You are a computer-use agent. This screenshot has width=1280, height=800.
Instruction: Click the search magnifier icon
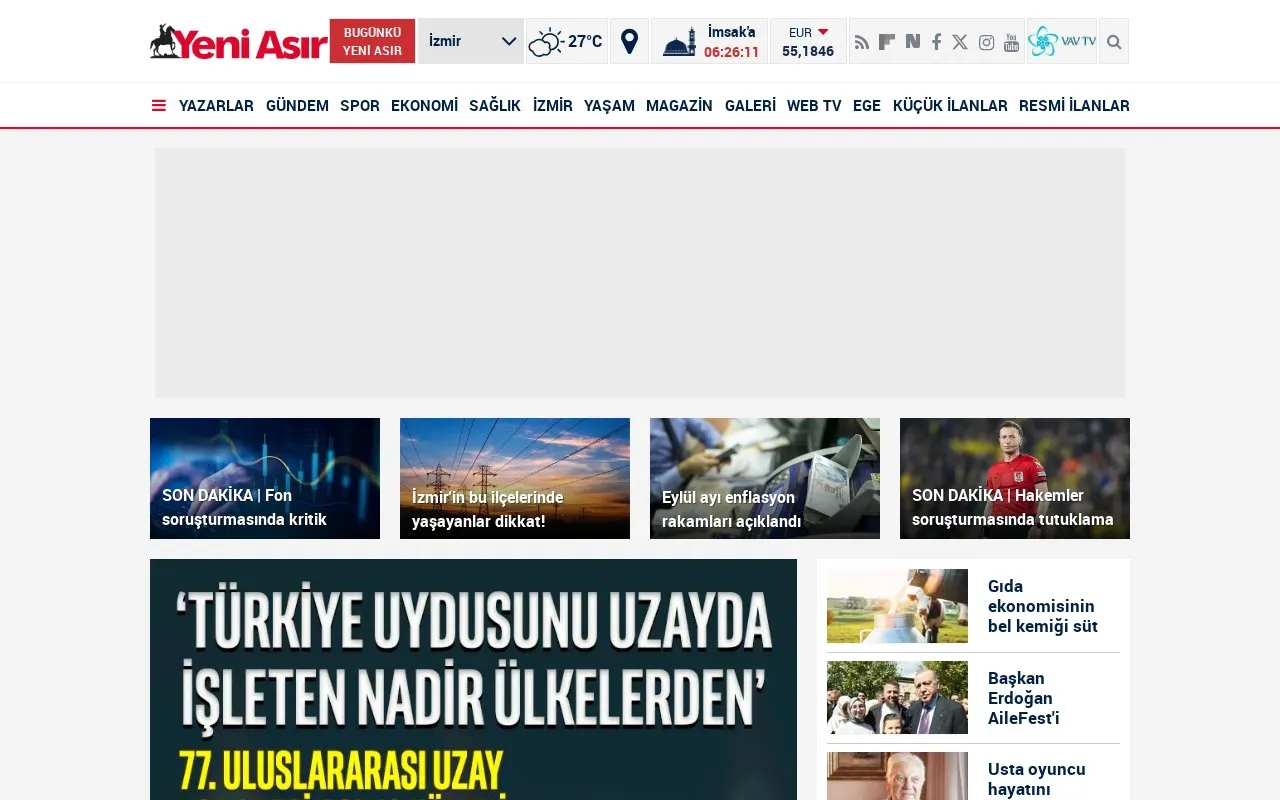[x=1114, y=42]
